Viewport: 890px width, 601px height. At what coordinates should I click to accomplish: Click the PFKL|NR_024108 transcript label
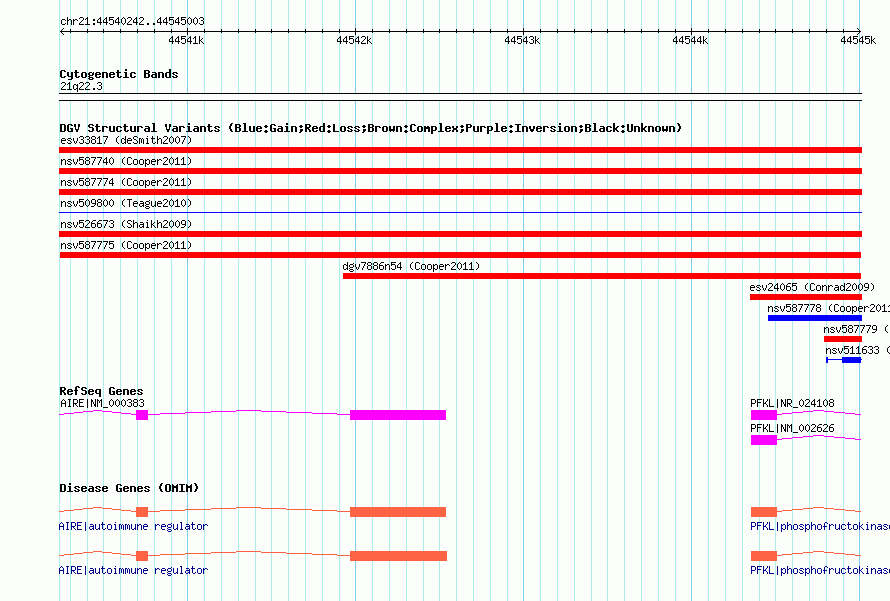pos(792,404)
